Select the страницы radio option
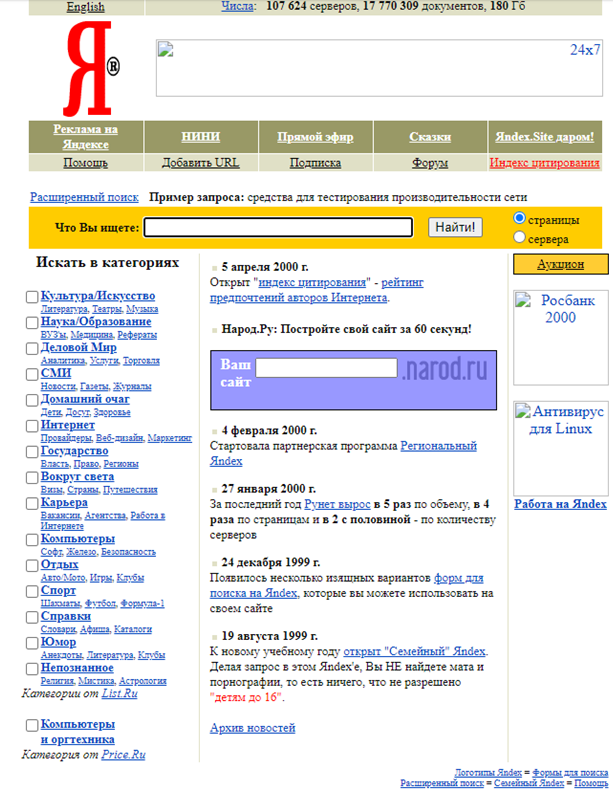 pos(519,218)
